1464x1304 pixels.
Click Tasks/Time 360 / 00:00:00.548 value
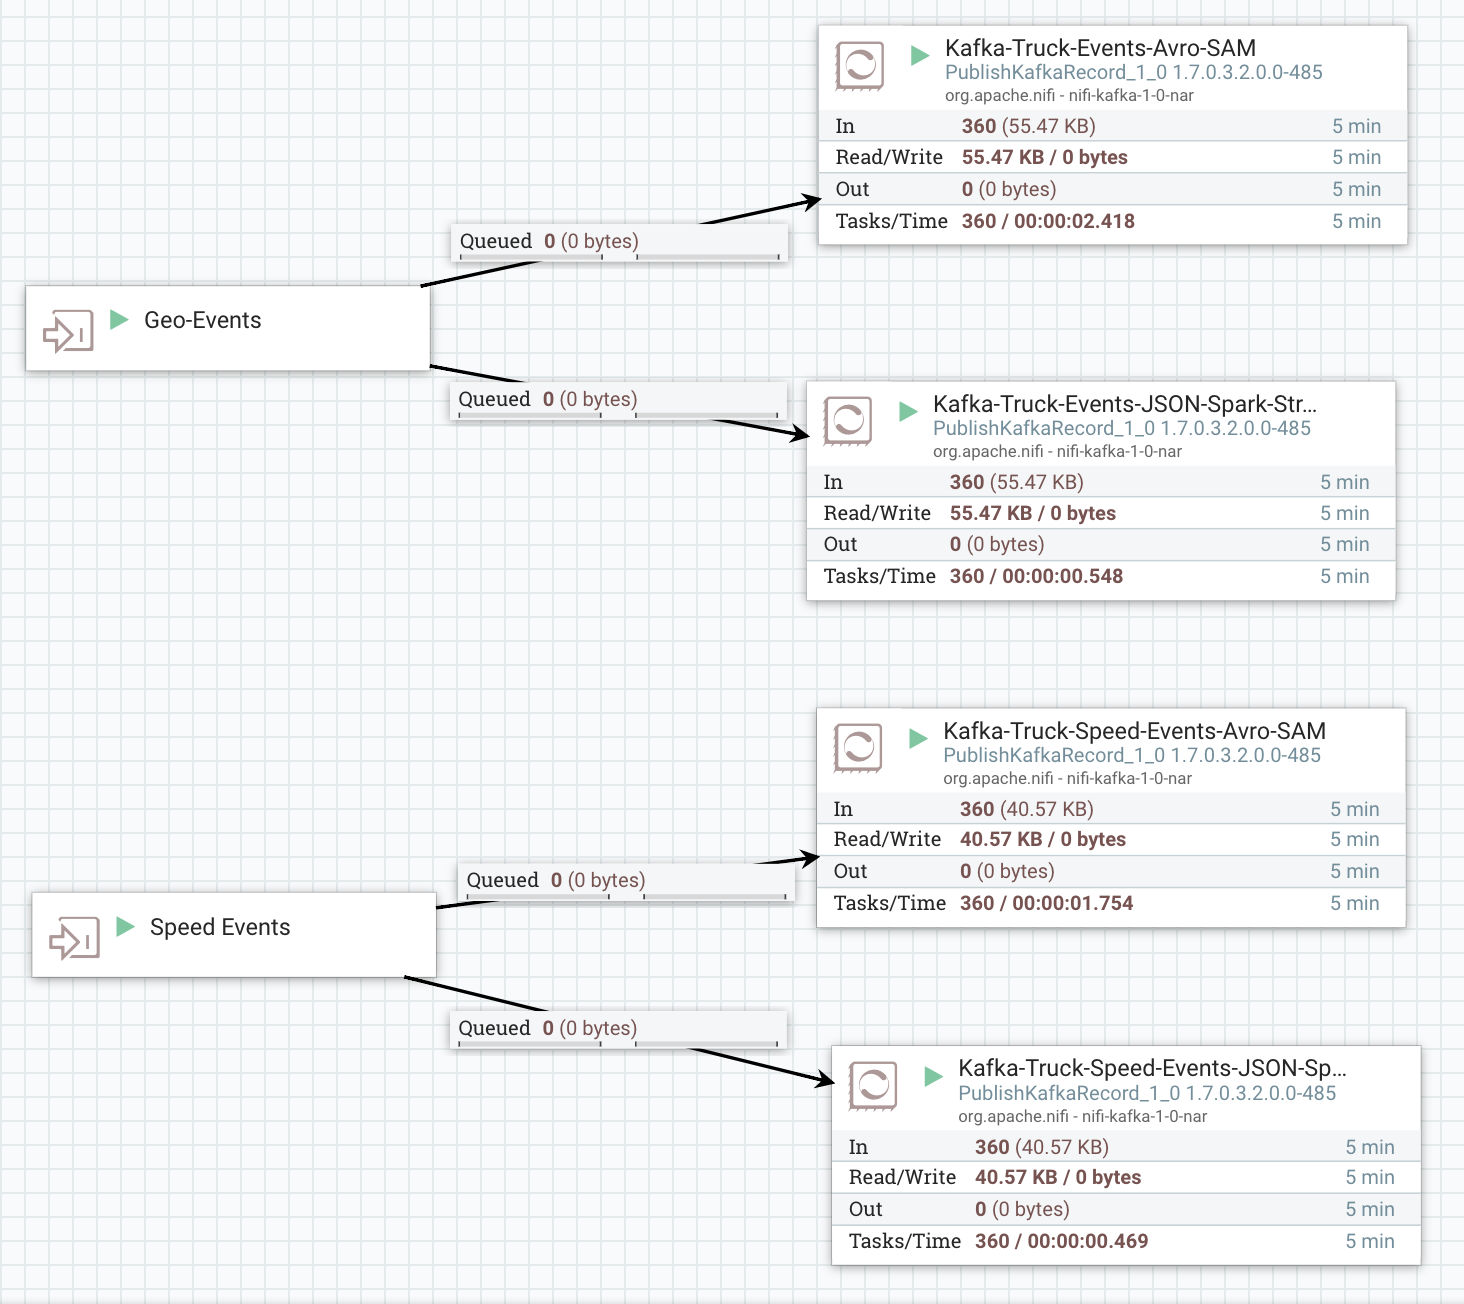click(x=1036, y=576)
